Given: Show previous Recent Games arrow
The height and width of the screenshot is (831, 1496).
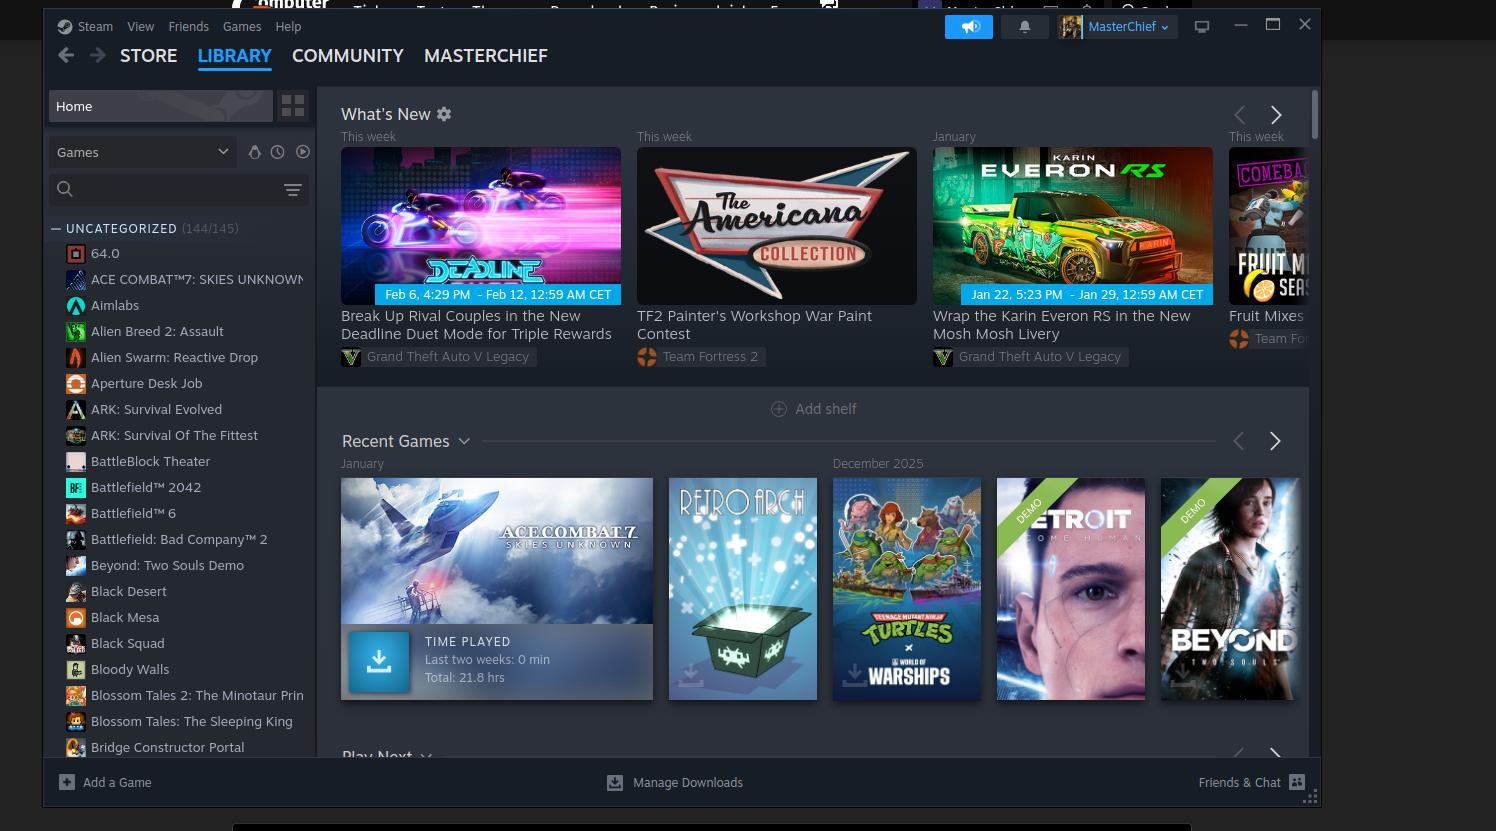Looking at the screenshot, I should 1239,441.
